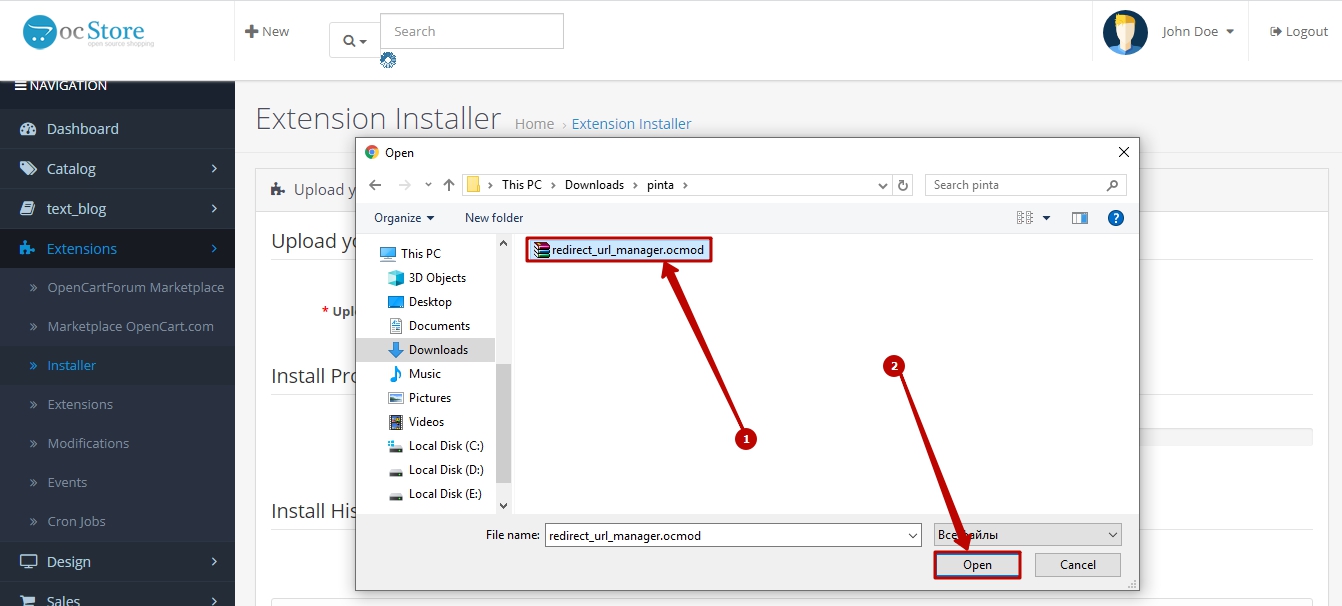Open address bar history dropdown

[883, 185]
